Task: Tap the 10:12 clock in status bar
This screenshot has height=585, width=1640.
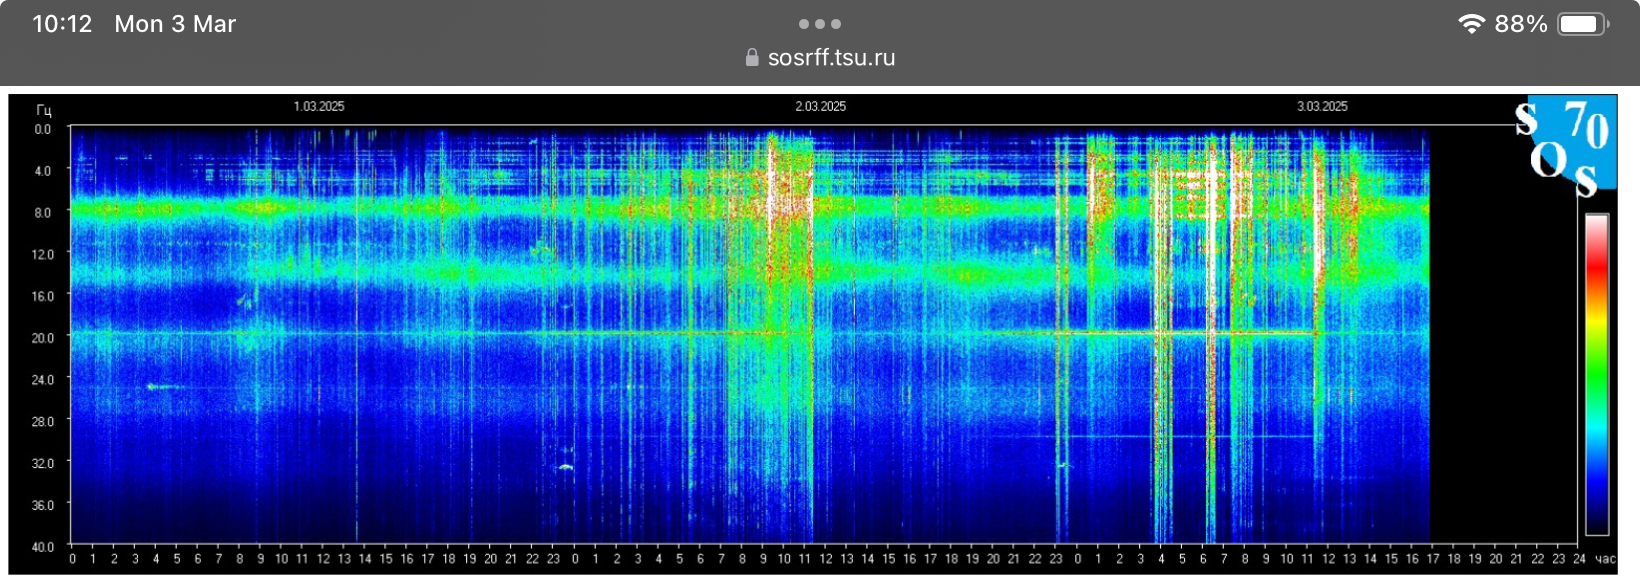Action: click(62, 24)
